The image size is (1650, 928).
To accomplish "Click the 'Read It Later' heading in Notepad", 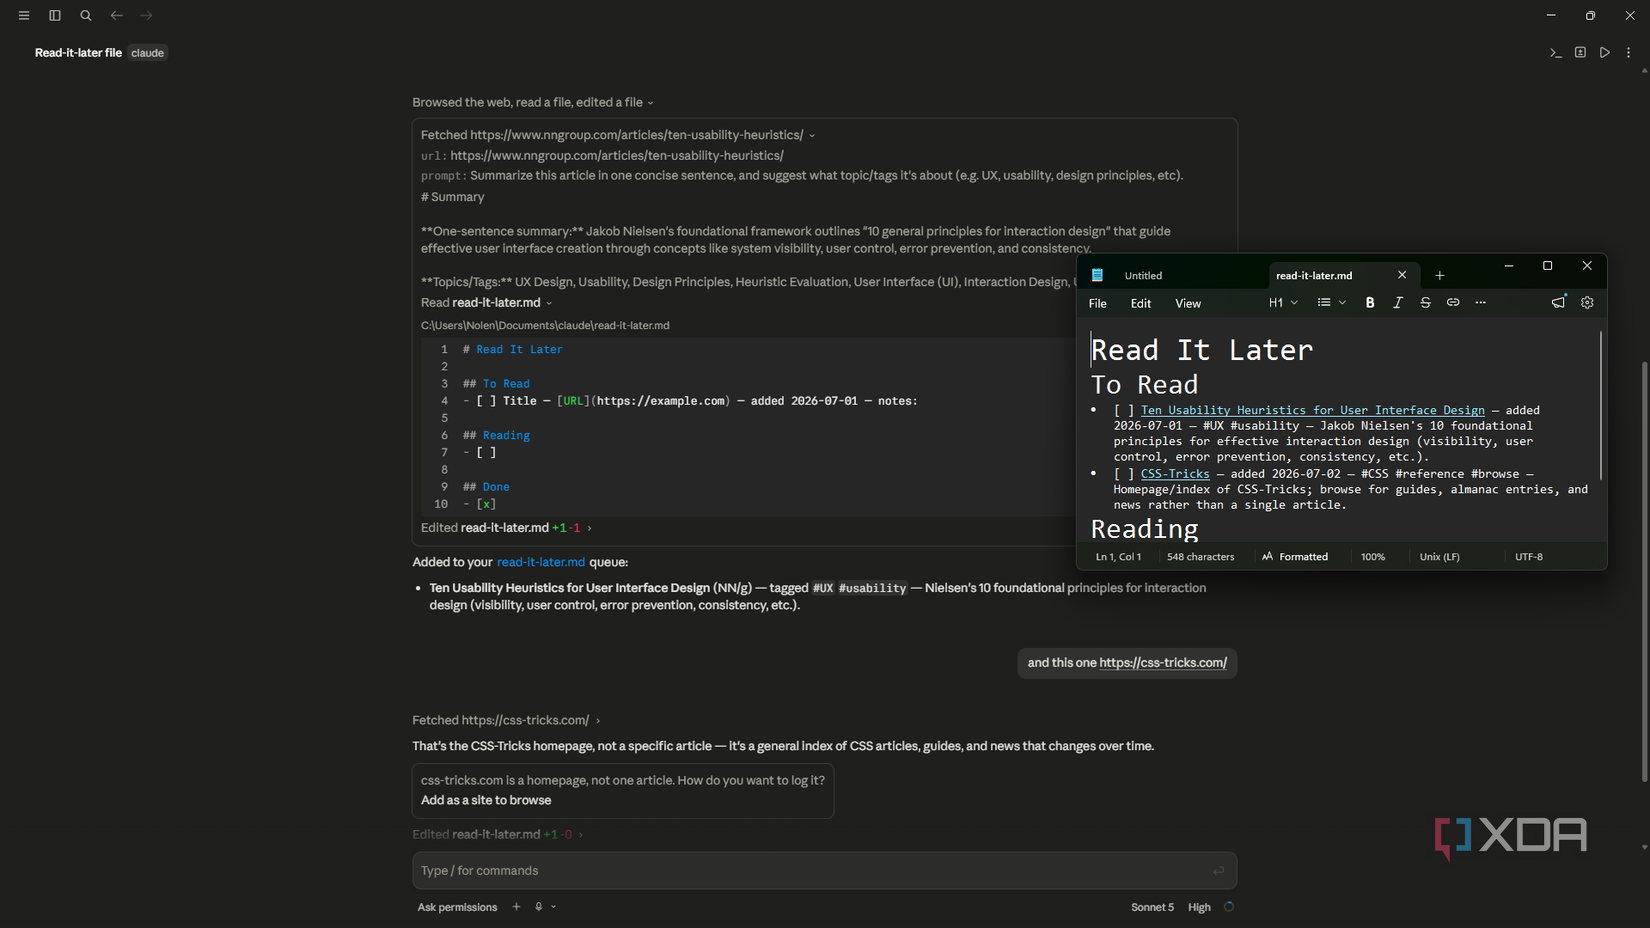I will 1201,350.
